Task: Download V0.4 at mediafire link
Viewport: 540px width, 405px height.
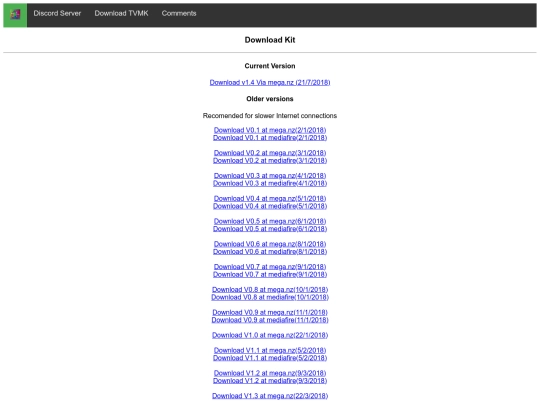Action: click(270, 206)
